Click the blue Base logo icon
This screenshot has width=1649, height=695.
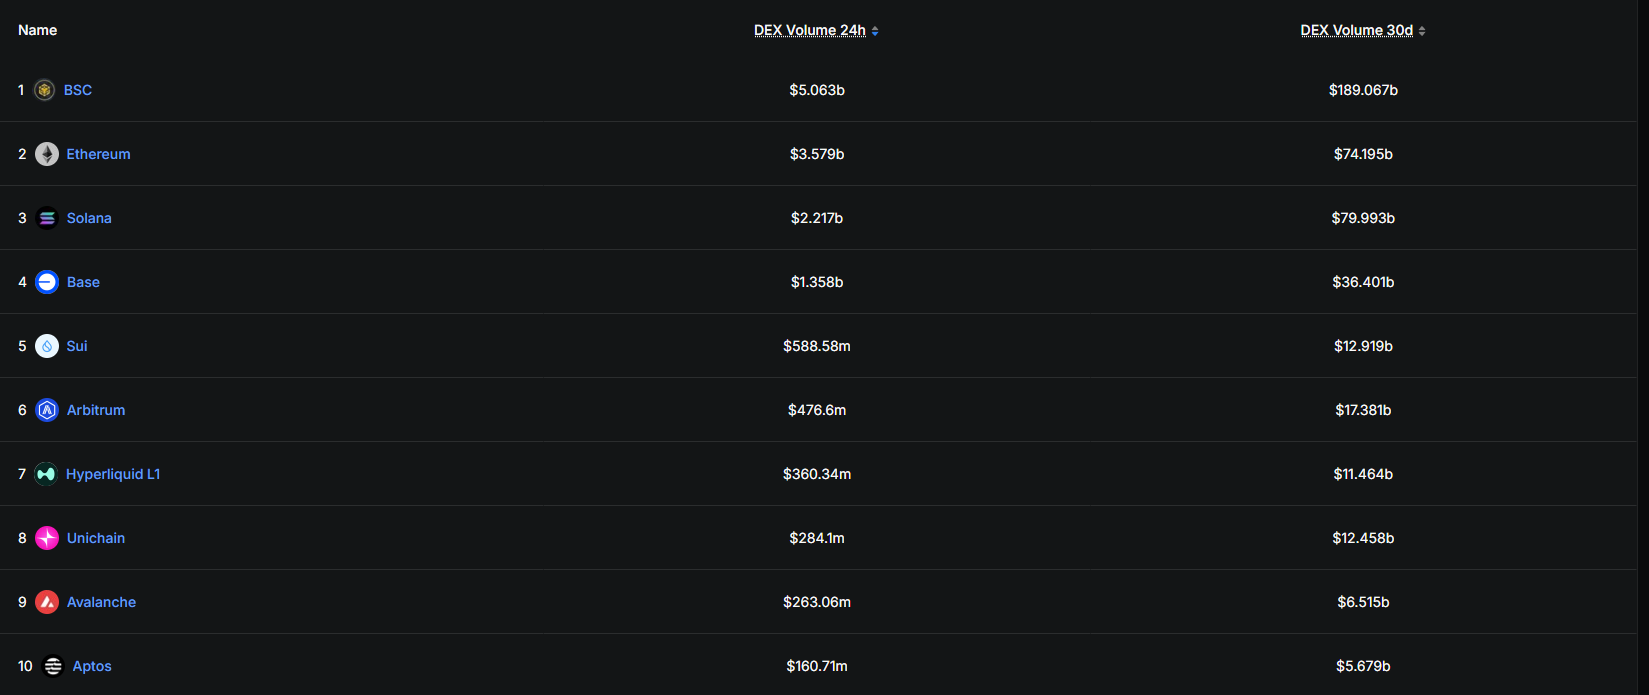point(47,282)
